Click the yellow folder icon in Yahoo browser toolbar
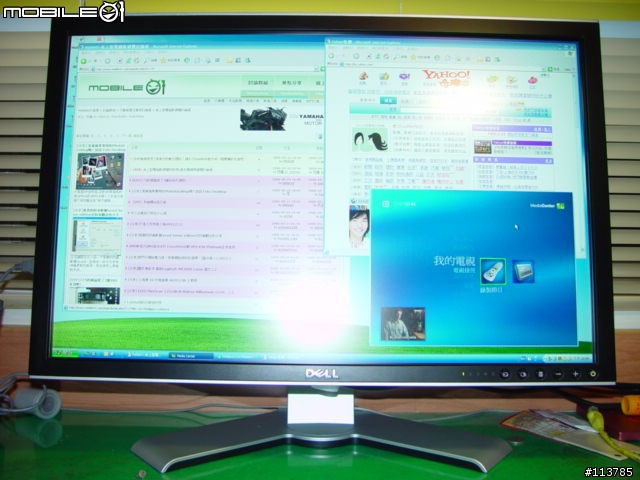 pos(480,59)
